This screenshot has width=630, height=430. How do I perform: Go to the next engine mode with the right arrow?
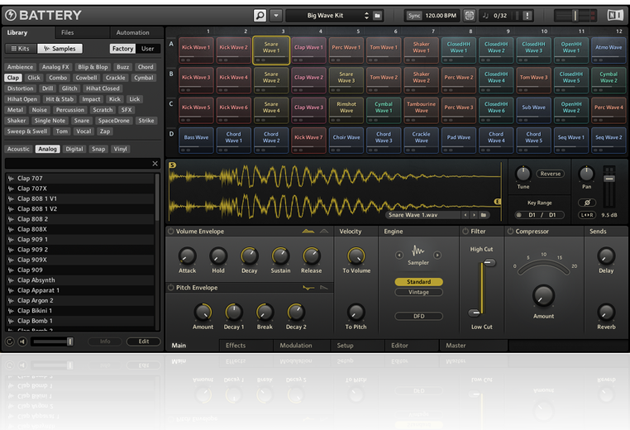(x=437, y=255)
